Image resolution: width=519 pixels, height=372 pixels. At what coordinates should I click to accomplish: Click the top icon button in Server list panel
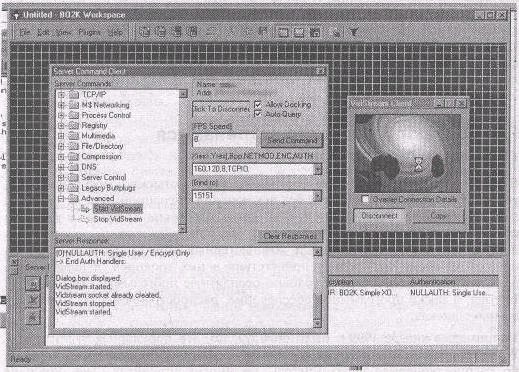[33, 284]
